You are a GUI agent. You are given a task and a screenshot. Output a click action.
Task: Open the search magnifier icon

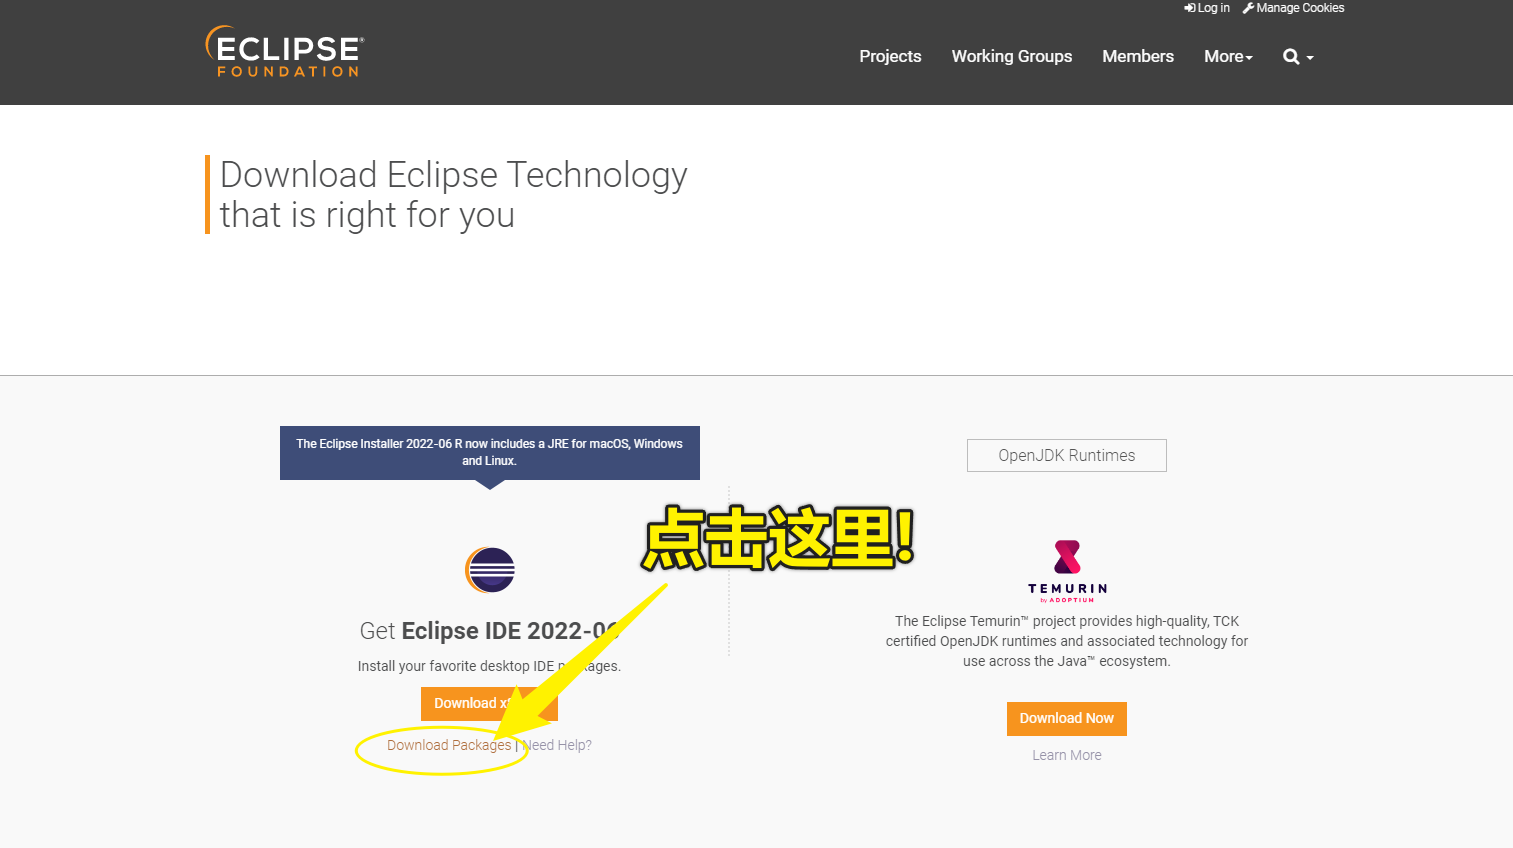pyautogui.click(x=1291, y=57)
